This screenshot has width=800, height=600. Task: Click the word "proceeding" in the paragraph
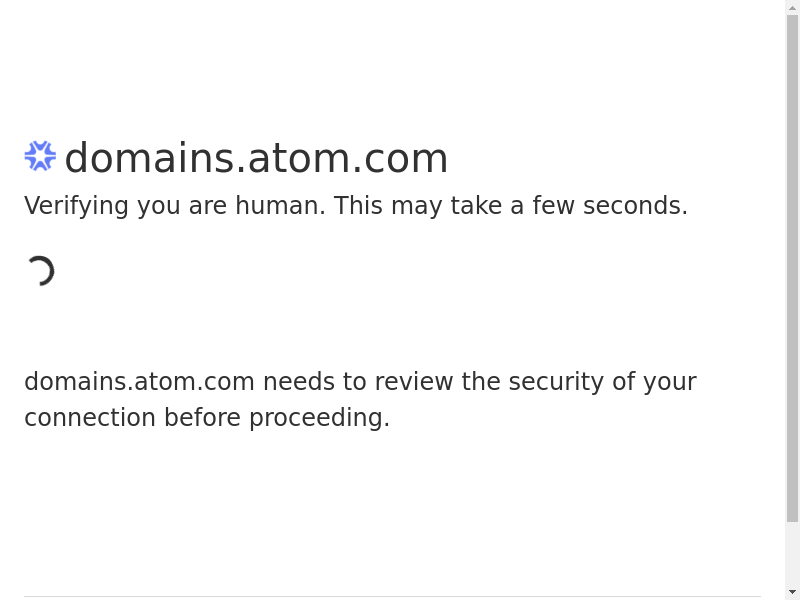[x=316, y=418]
